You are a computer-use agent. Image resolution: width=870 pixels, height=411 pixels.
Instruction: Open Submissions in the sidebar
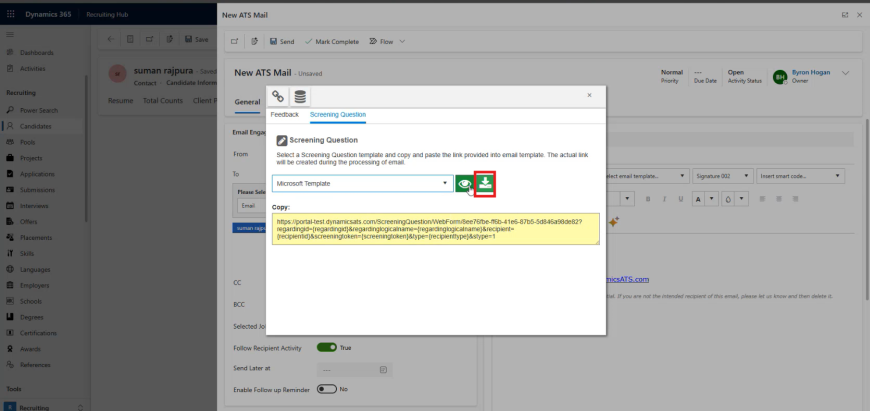pyautogui.click(x=37, y=190)
